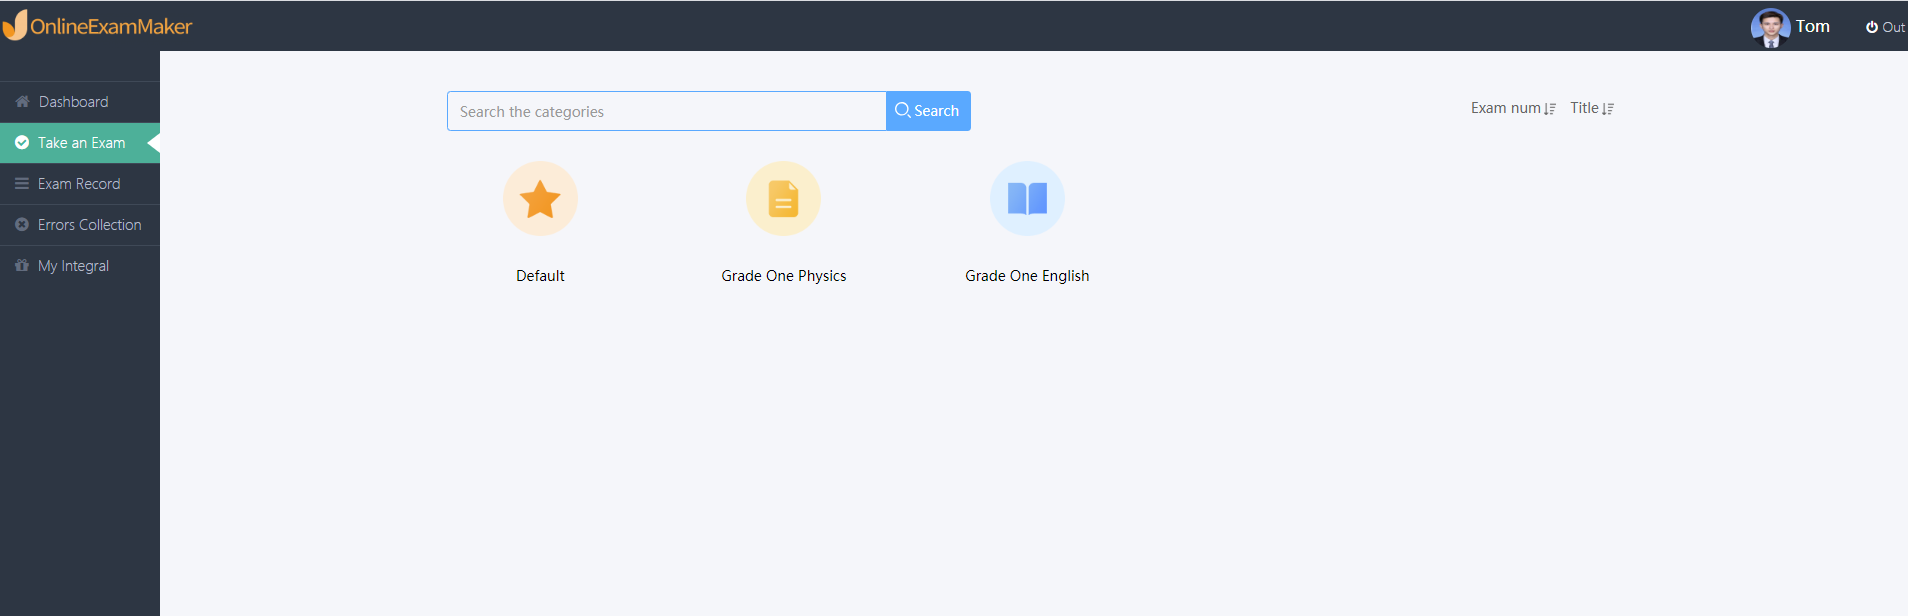1908x616 pixels.
Task: Open Exam Record page
Action: pyautogui.click(x=80, y=184)
